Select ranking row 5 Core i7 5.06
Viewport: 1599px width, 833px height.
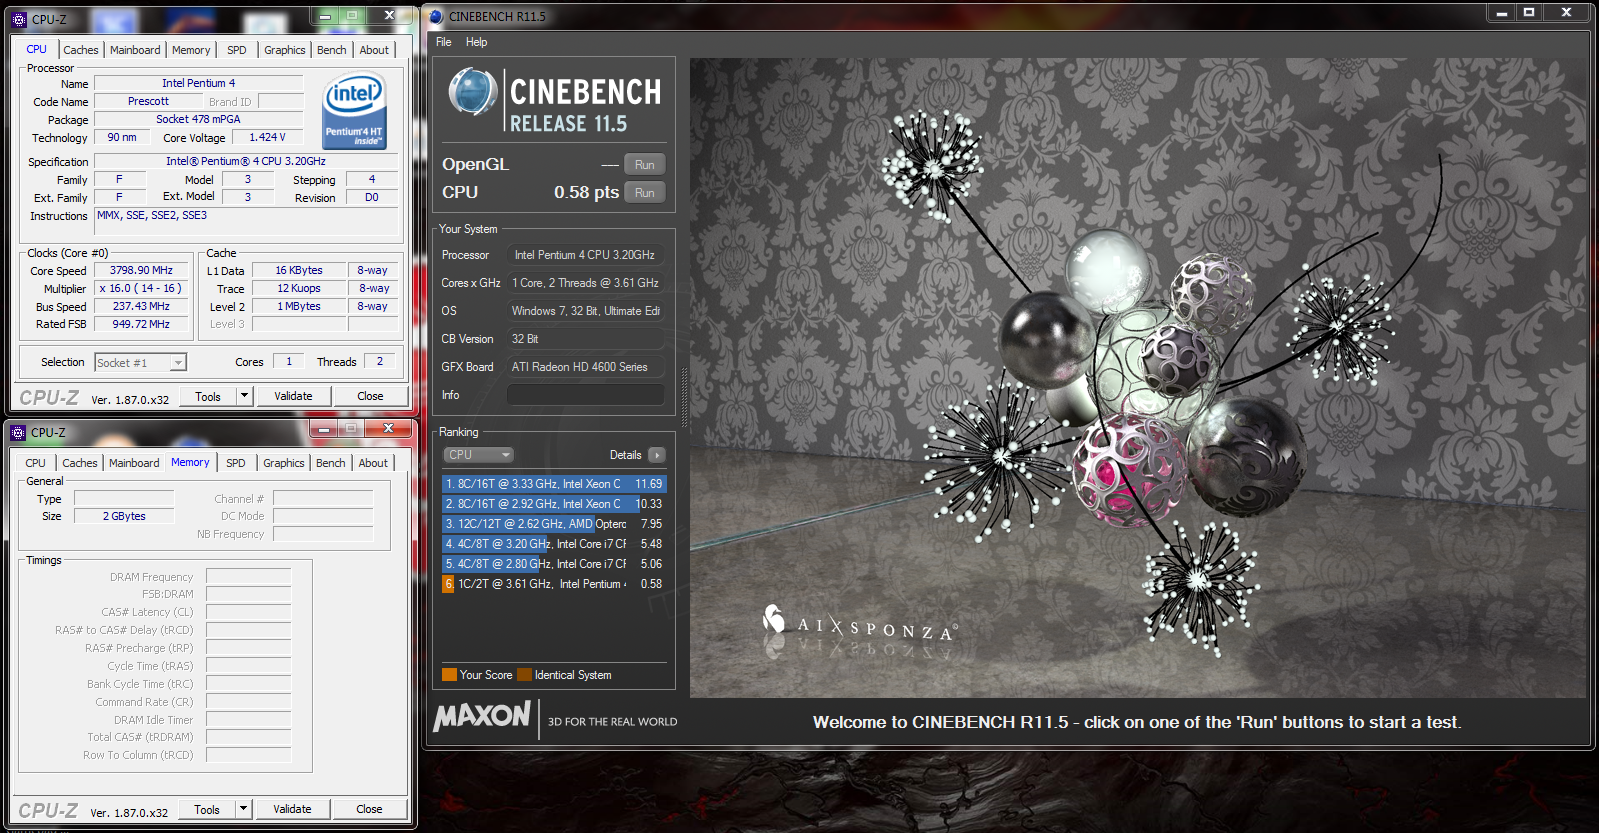tap(553, 564)
